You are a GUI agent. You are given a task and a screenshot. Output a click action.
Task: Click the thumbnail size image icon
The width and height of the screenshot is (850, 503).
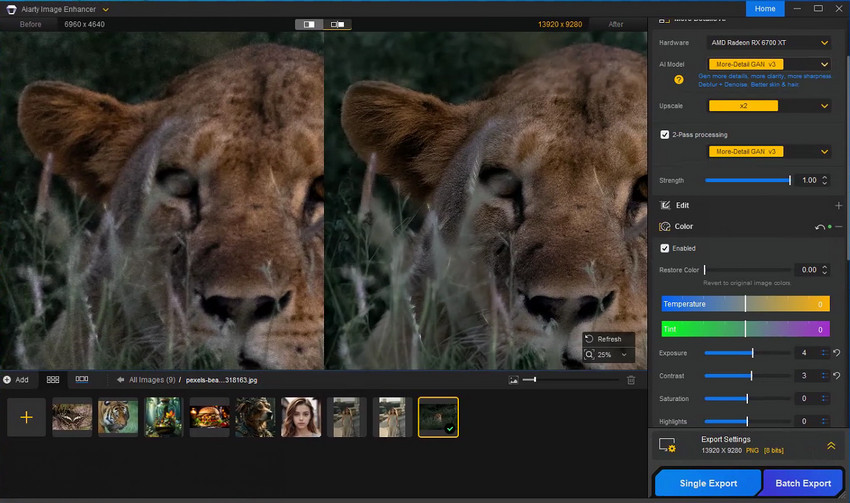tap(513, 381)
